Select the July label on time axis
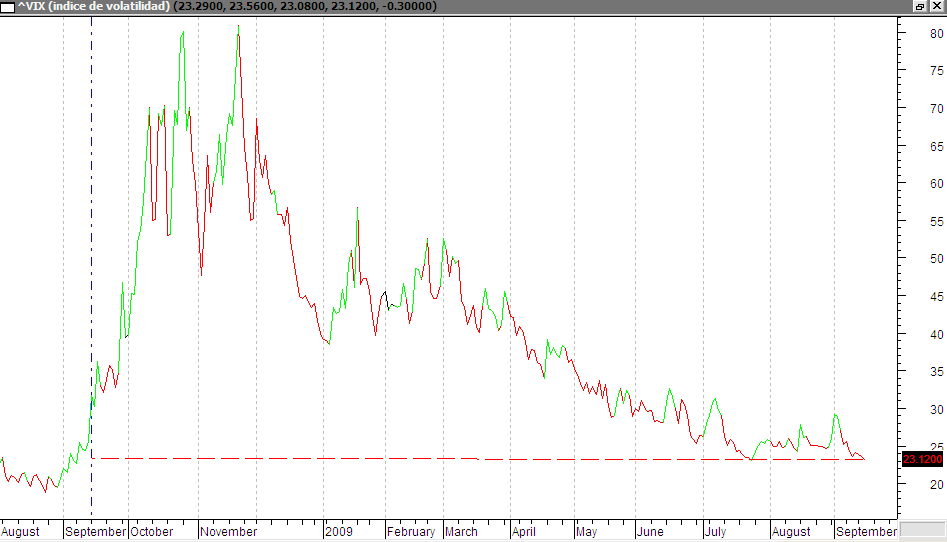The image size is (947, 542). [x=716, y=532]
